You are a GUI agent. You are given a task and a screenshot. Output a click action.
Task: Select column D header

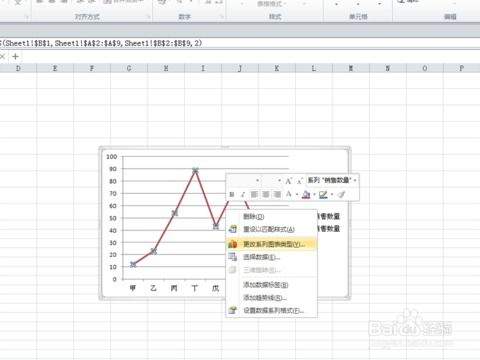click(x=18, y=68)
